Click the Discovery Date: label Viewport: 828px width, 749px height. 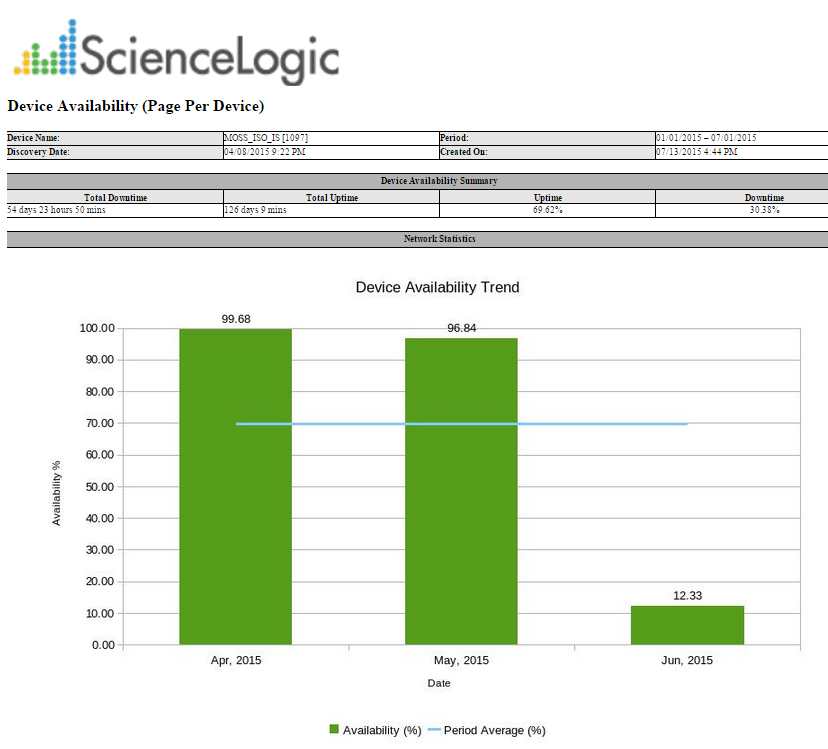pyautogui.click(x=38, y=152)
